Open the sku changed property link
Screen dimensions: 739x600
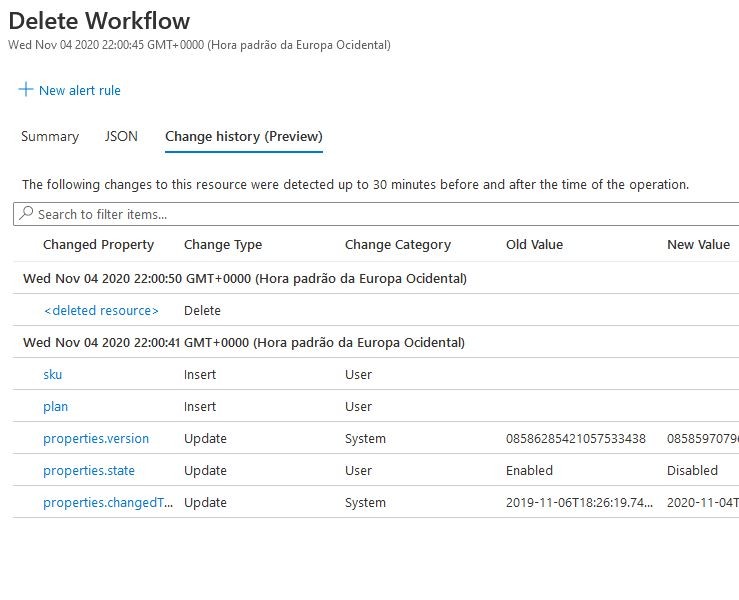pyautogui.click(x=52, y=374)
